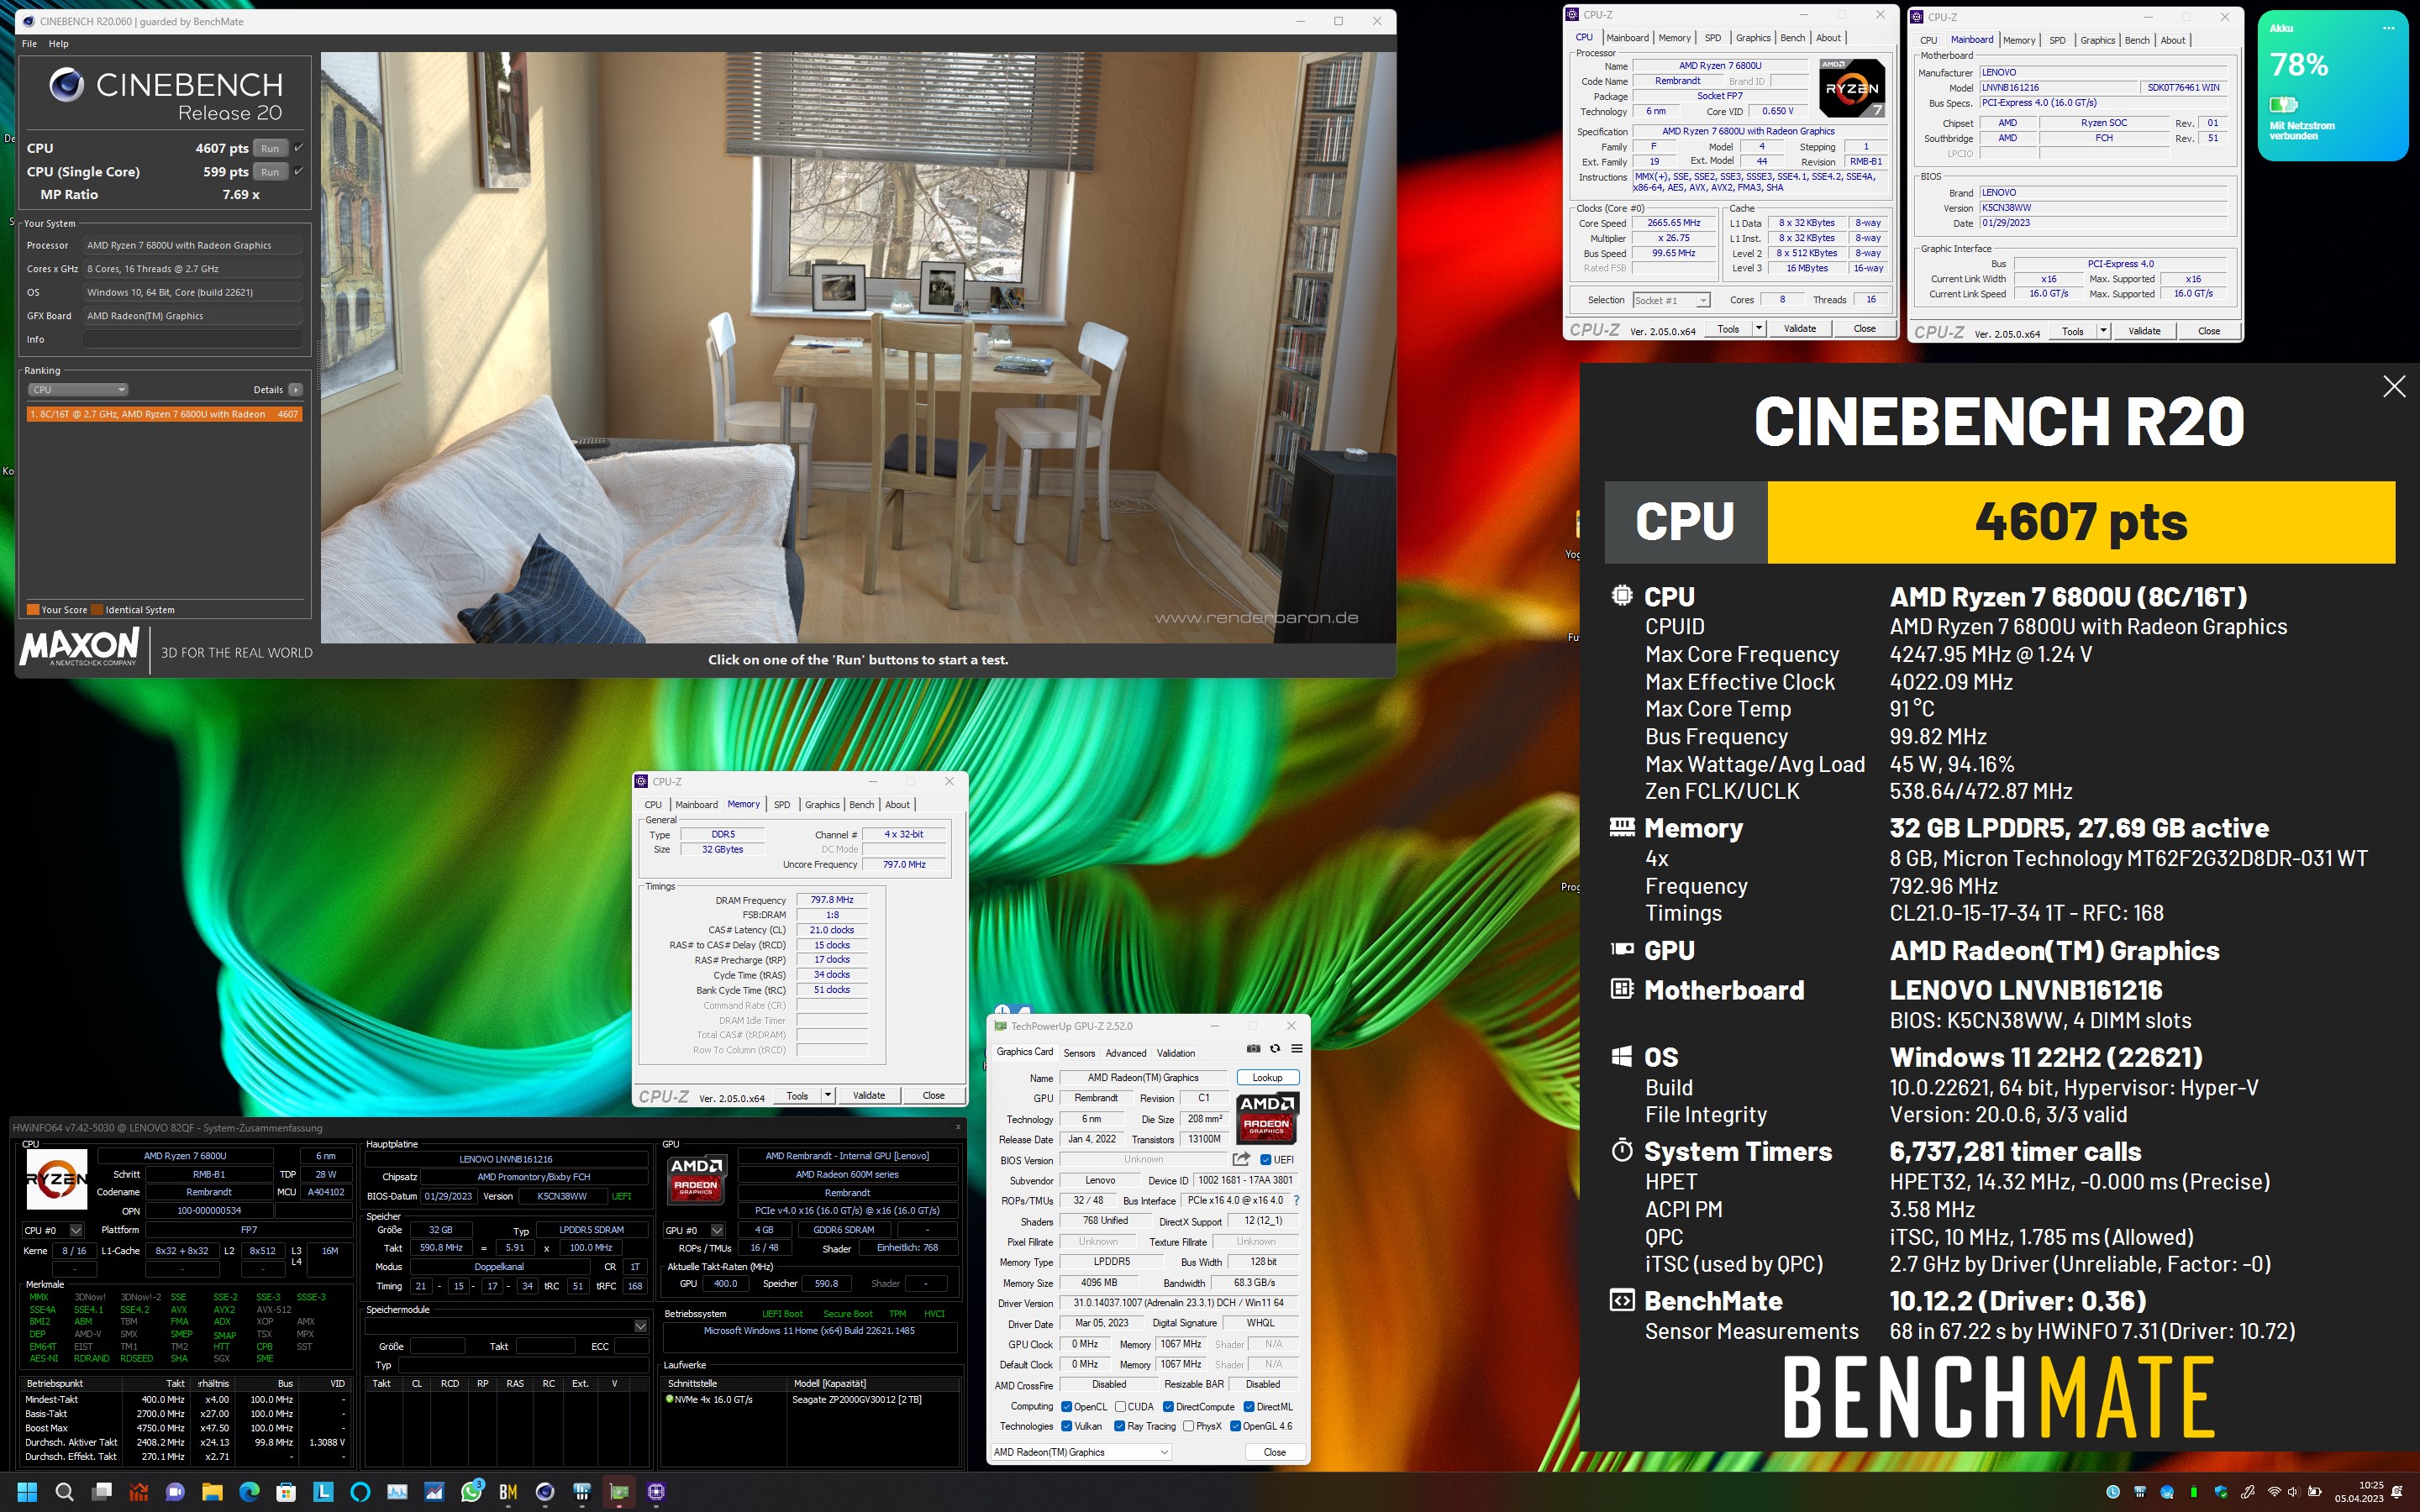Toggle the DirectCompute checkbox in GPU-Z

click(1168, 1407)
